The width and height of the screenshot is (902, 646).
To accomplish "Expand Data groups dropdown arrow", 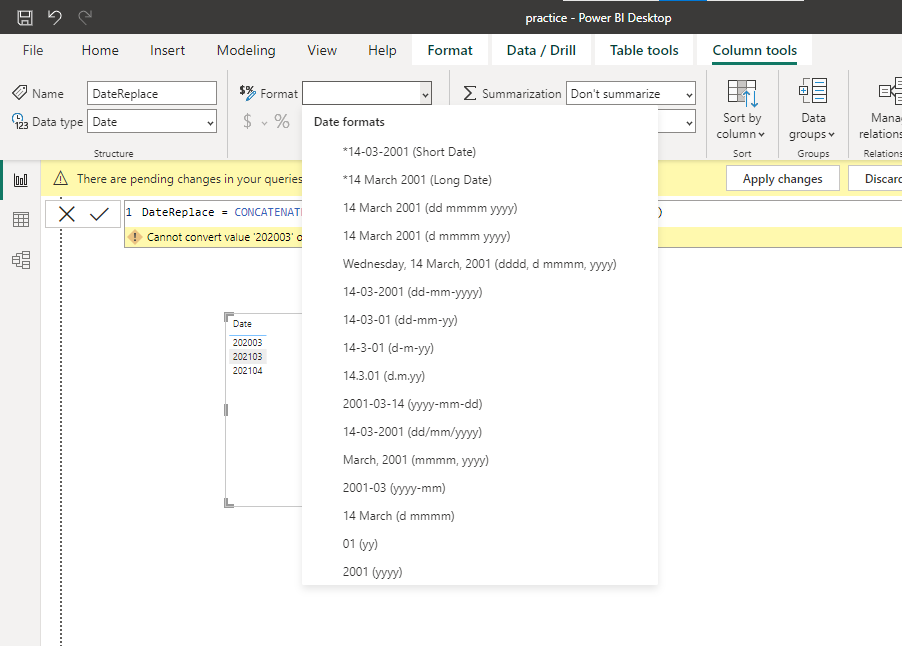I will [831, 135].
